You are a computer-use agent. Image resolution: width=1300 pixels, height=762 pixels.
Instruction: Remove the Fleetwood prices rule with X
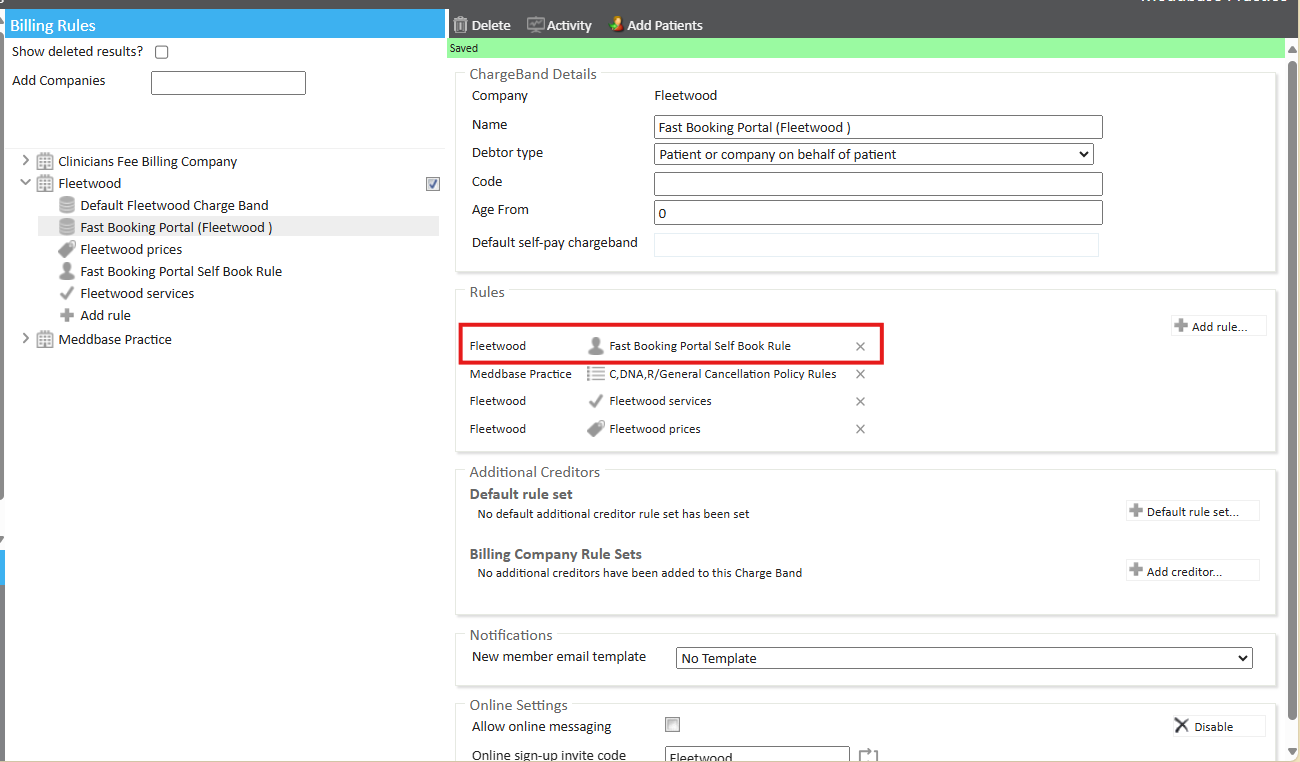click(860, 429)
